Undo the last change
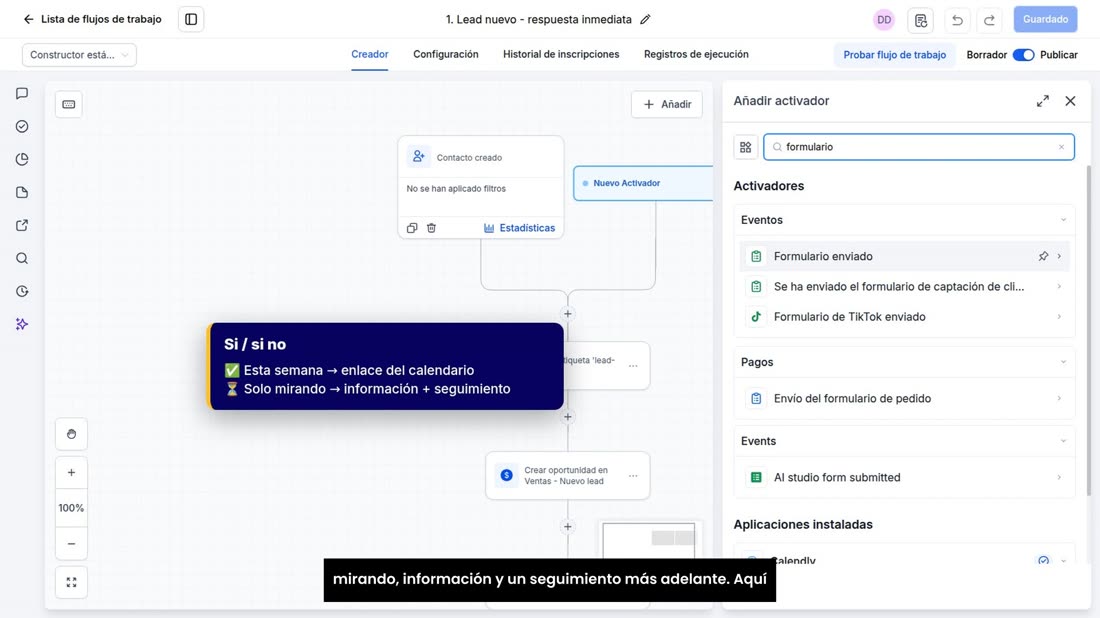The image size is (1100, 618). point(957,20)
